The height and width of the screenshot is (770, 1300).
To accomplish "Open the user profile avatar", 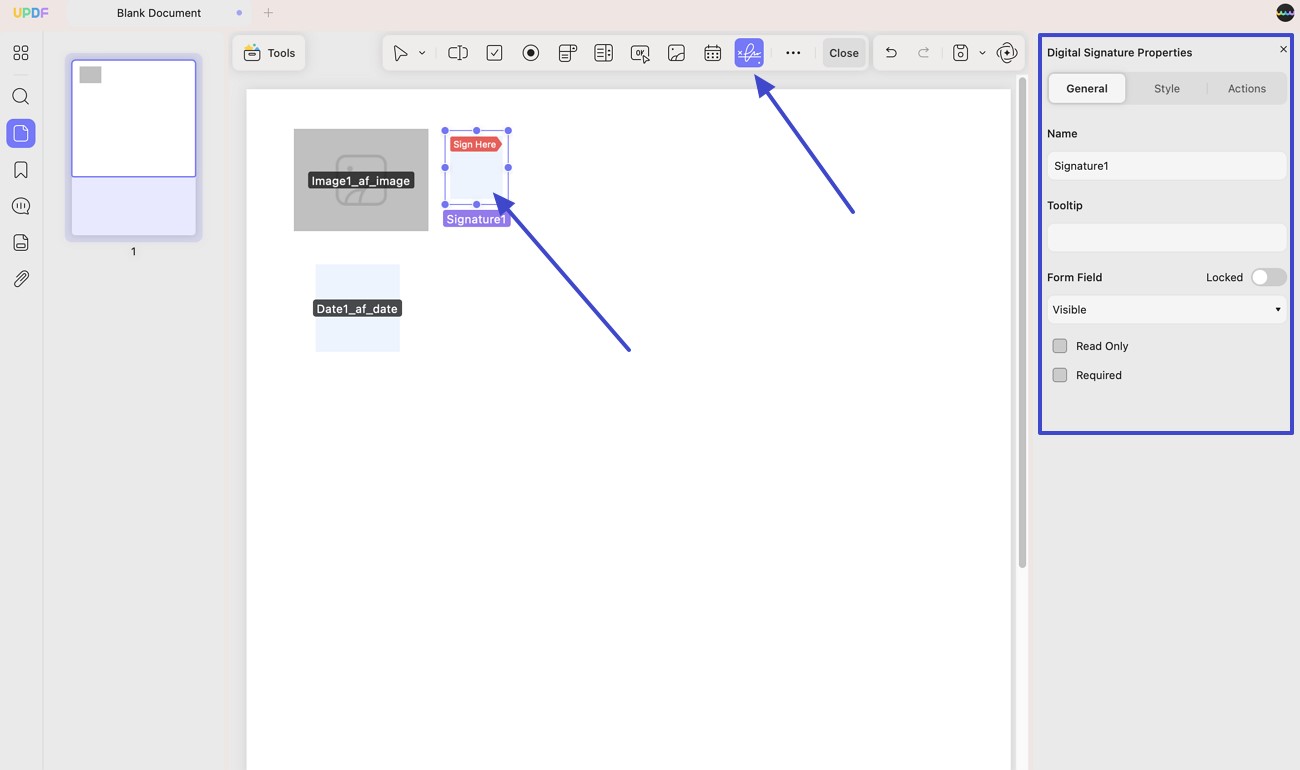I will (1285, 13).
